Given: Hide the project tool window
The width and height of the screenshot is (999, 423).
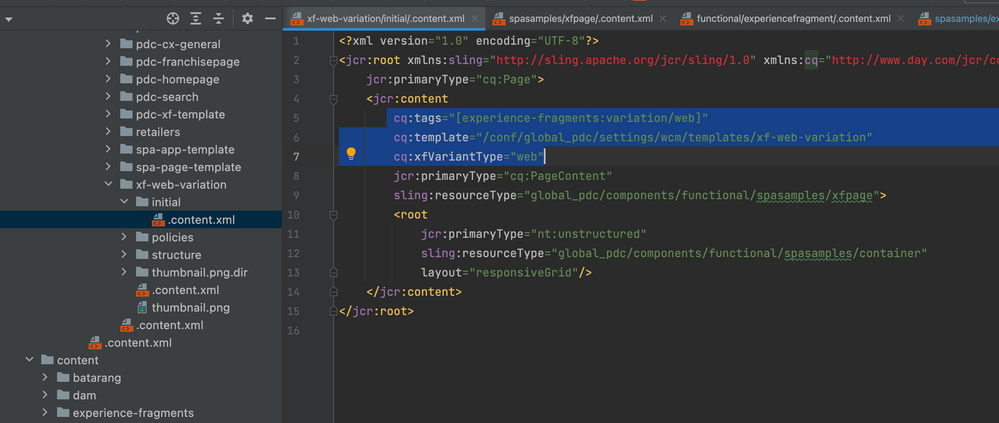Looking at the screenshot, I should coord(270,18).
